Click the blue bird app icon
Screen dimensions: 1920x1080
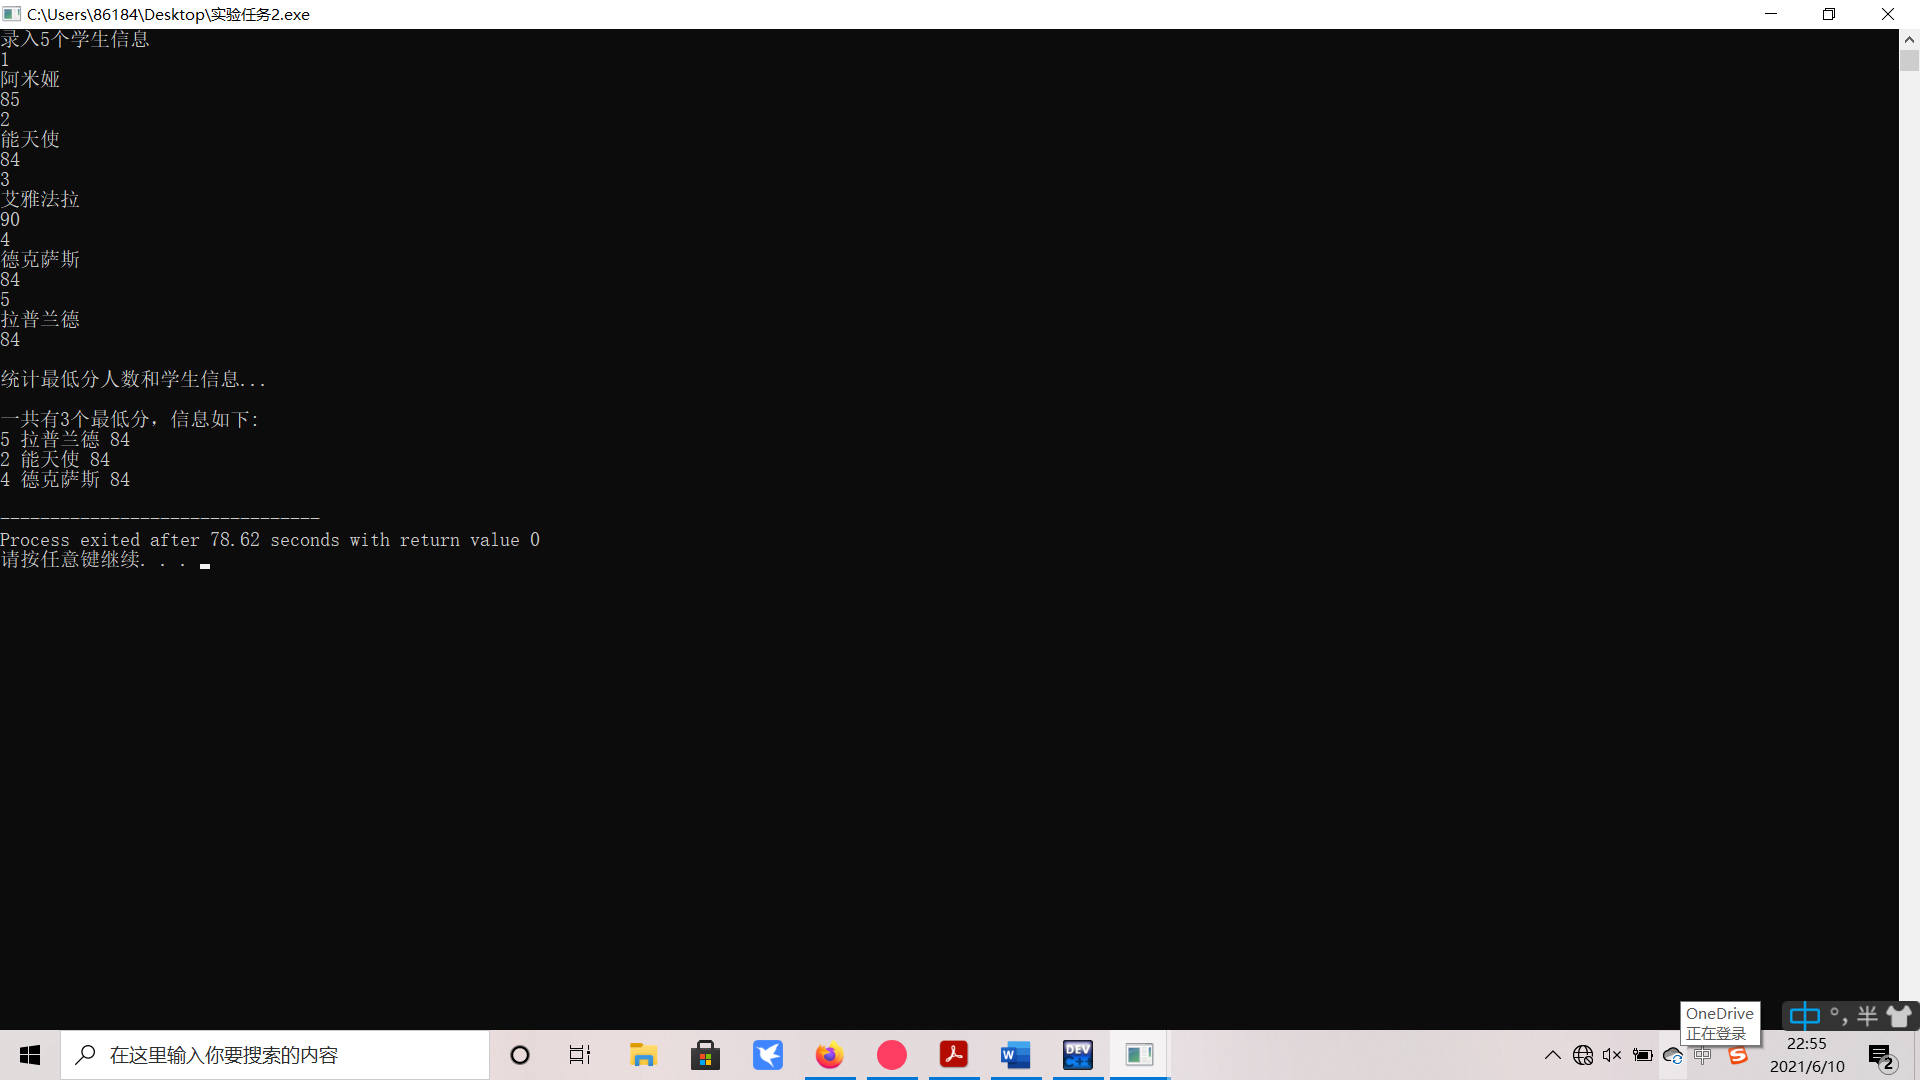(x=767, y=1055)
